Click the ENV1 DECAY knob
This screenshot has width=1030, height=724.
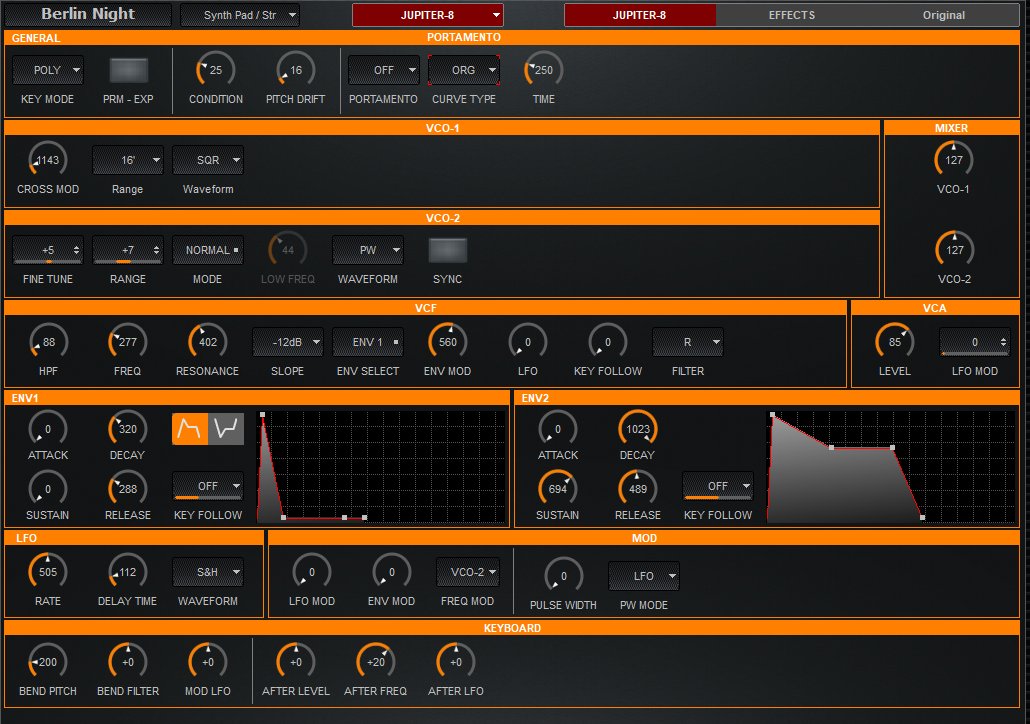pyautogui.click(x=127, y=429)
